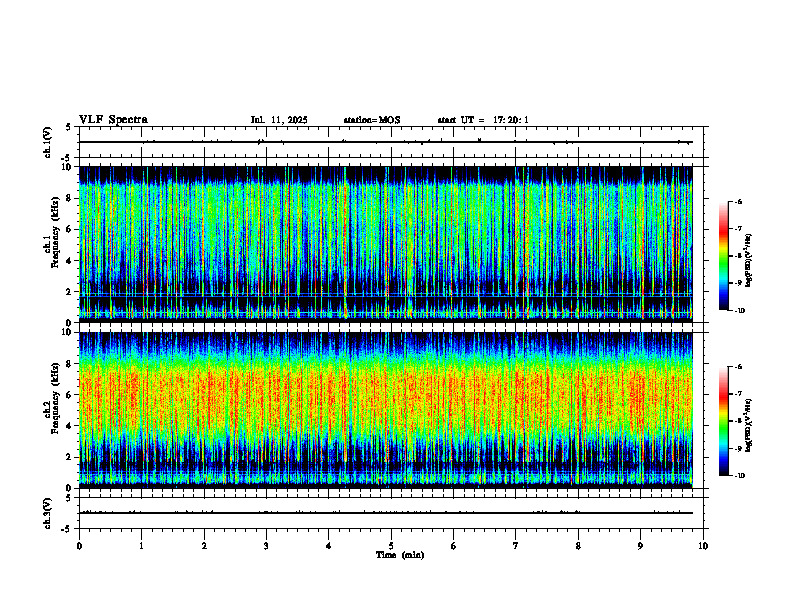Click time axis tick label "3"
This screenshot has width=792, height=612.
[x=266, y=546]
